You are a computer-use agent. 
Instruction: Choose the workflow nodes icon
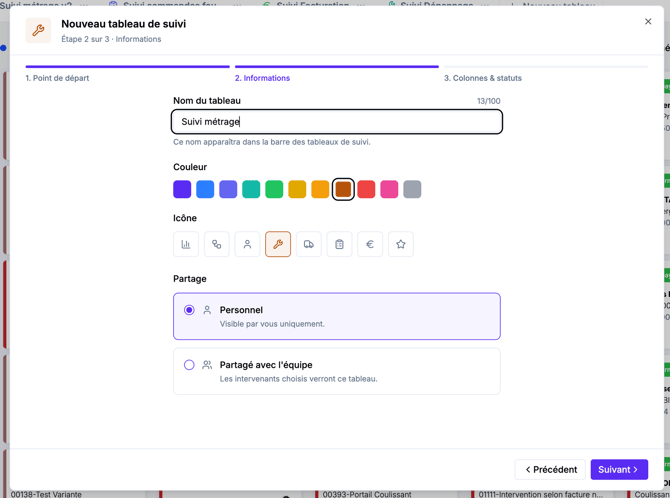[x=217, y=244]
